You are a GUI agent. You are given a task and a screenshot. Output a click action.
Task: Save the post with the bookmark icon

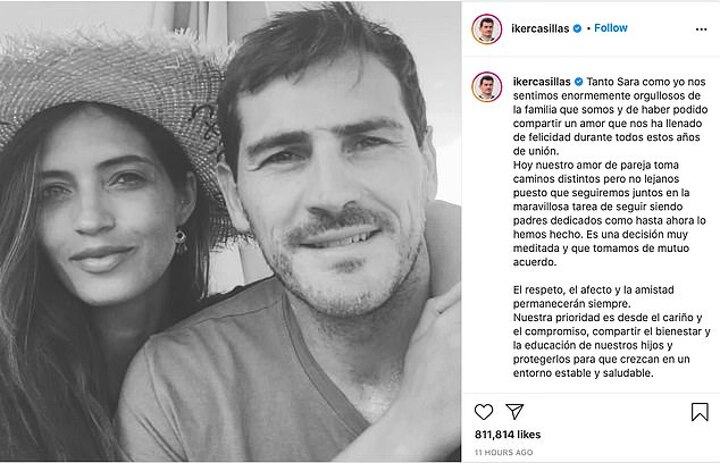coord(700,412)
